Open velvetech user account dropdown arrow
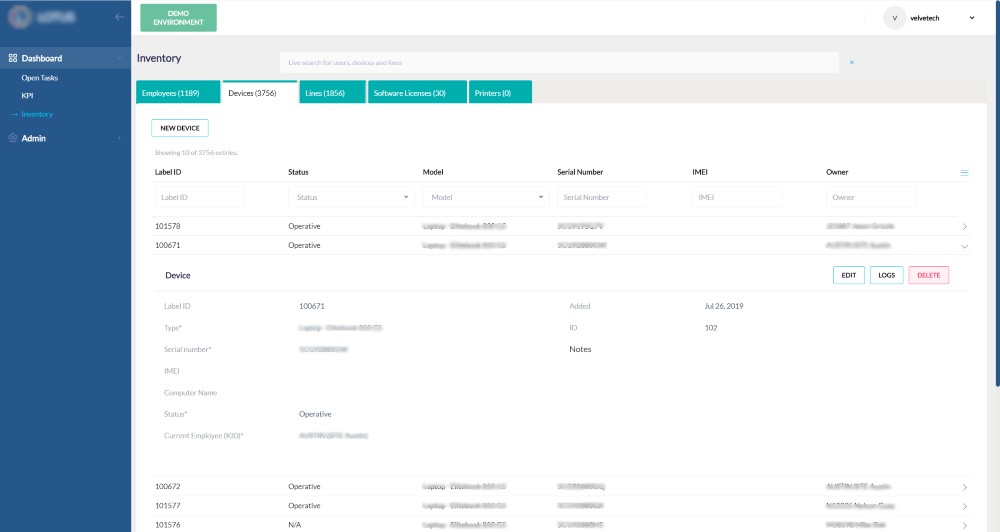 click(972, 18)
